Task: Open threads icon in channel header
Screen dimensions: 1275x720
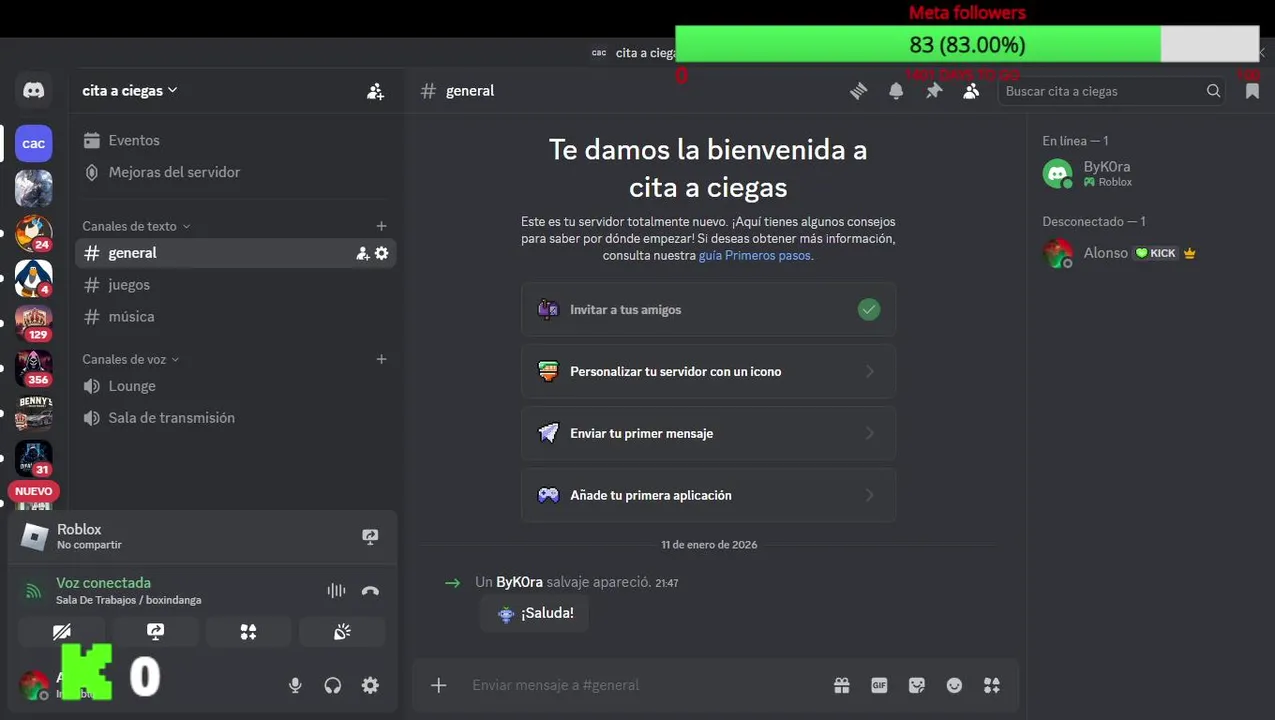Action: pyautogui.click(x=858, y=91)
